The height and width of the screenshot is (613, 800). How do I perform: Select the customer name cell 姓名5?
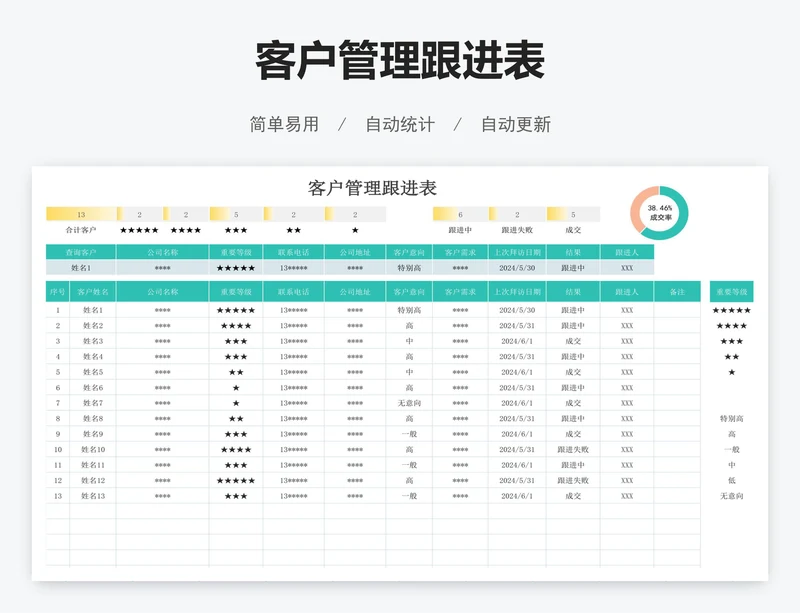(93, 372)
